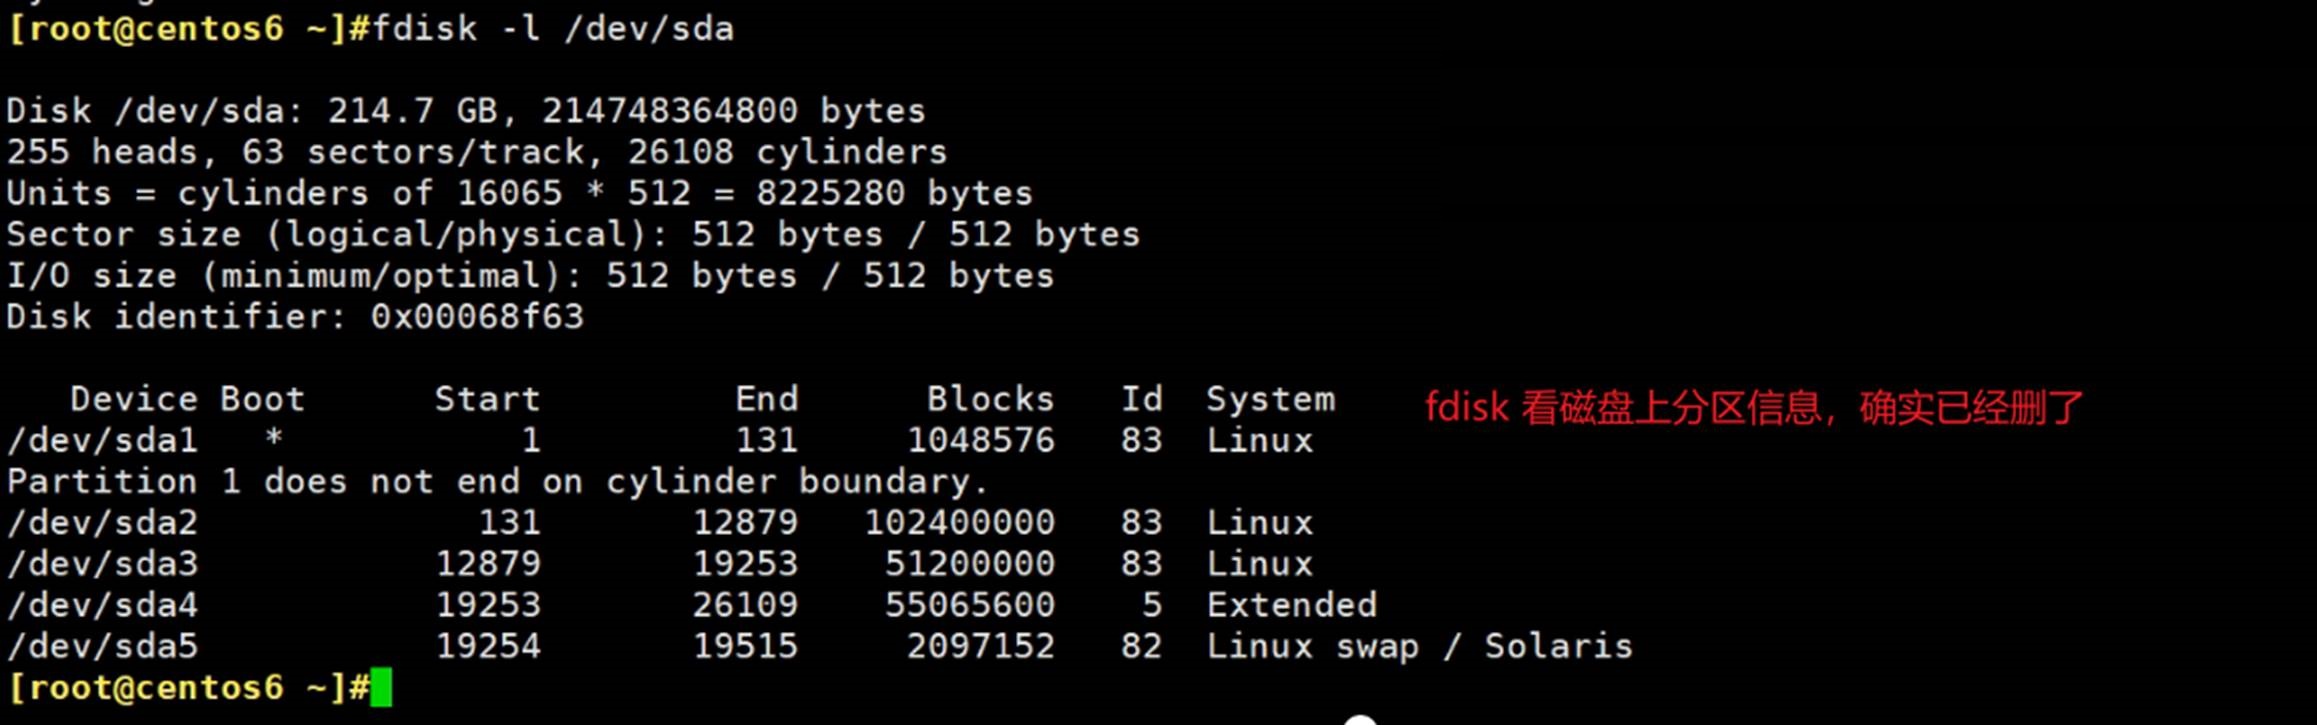
Task: Click the /dev/sda5 device name
Action: click(102, 646)
